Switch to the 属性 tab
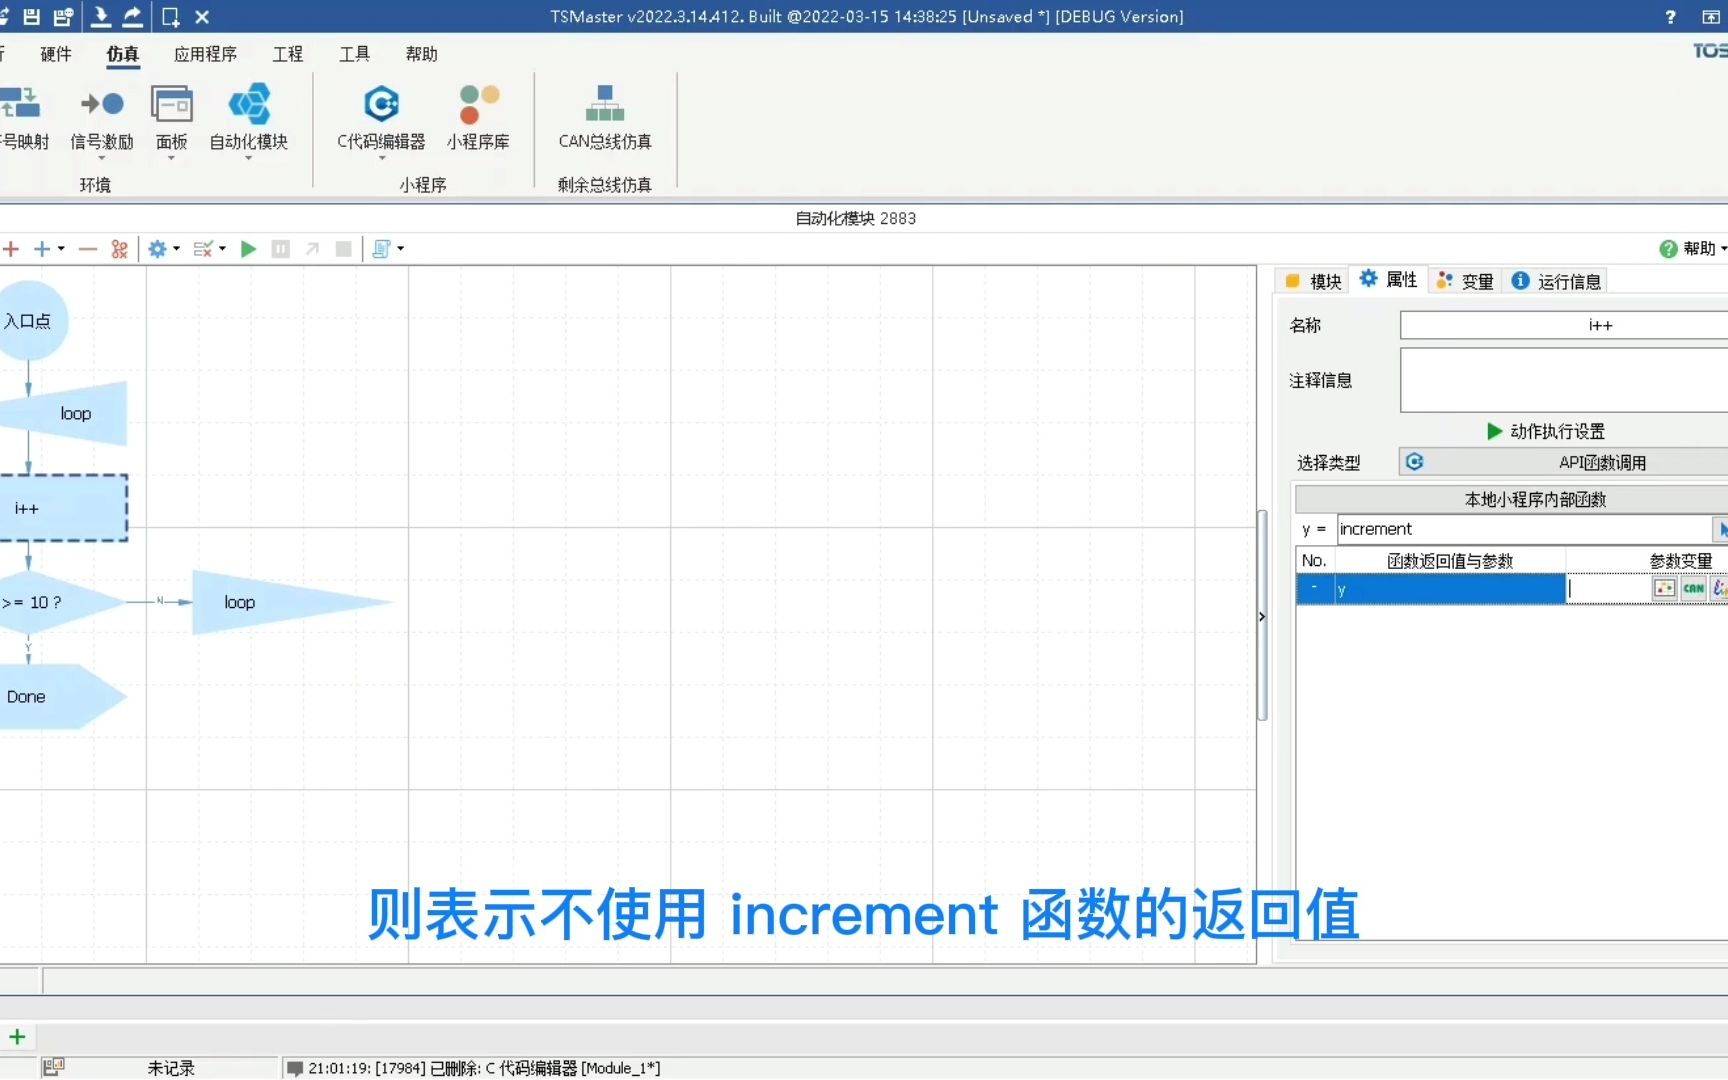The height and width of the screenshot is (1080, 1728). [x=1388, y=280]
